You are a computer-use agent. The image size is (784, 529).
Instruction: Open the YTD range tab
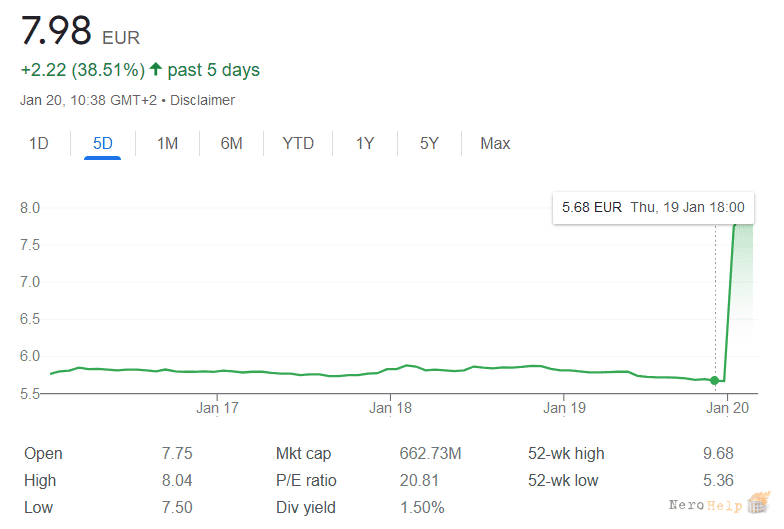coord(298,144)
